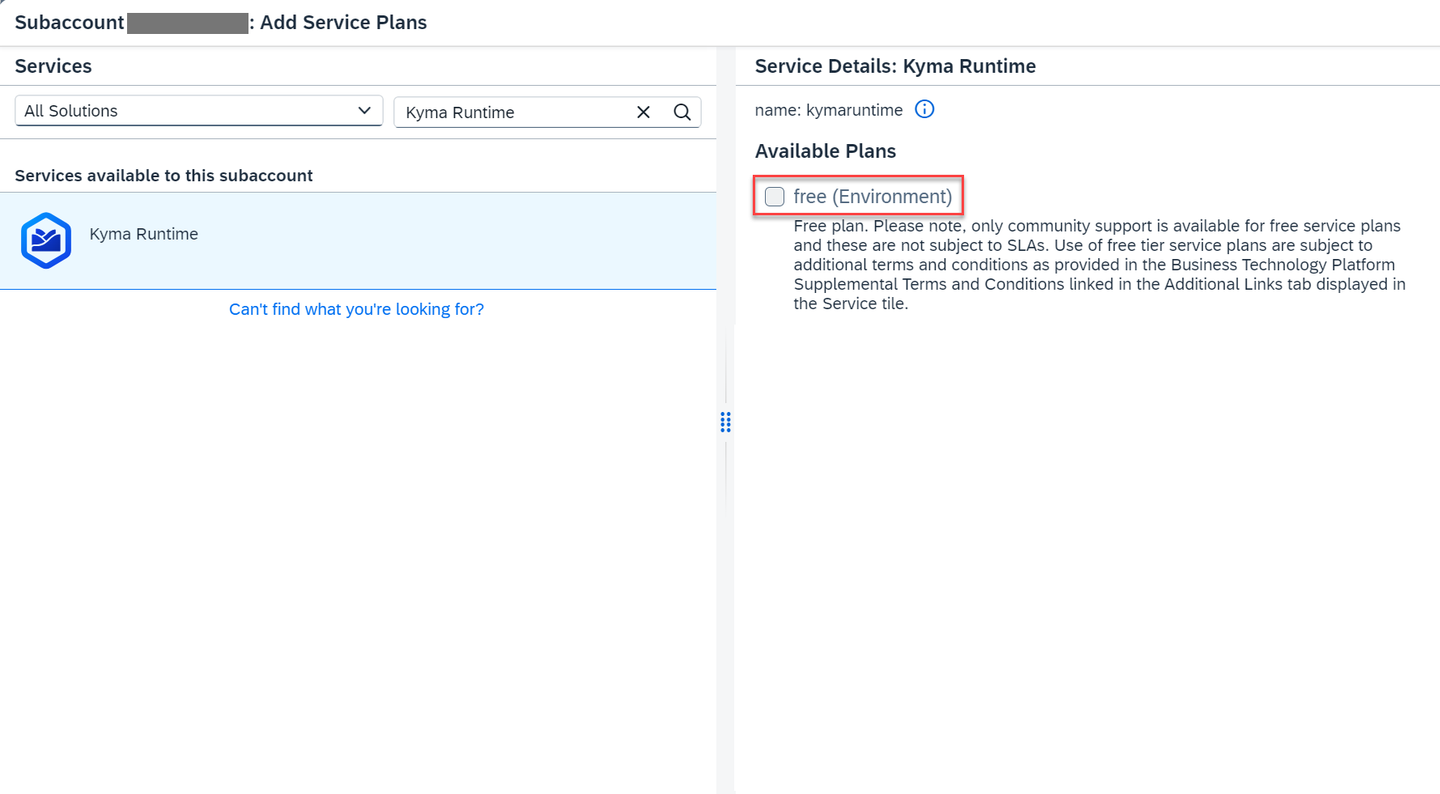Click the "Service Details: Kyma Runtime" heading
Image resolution: width=1440 pixels, height=794 pixels.
[895, 66]
